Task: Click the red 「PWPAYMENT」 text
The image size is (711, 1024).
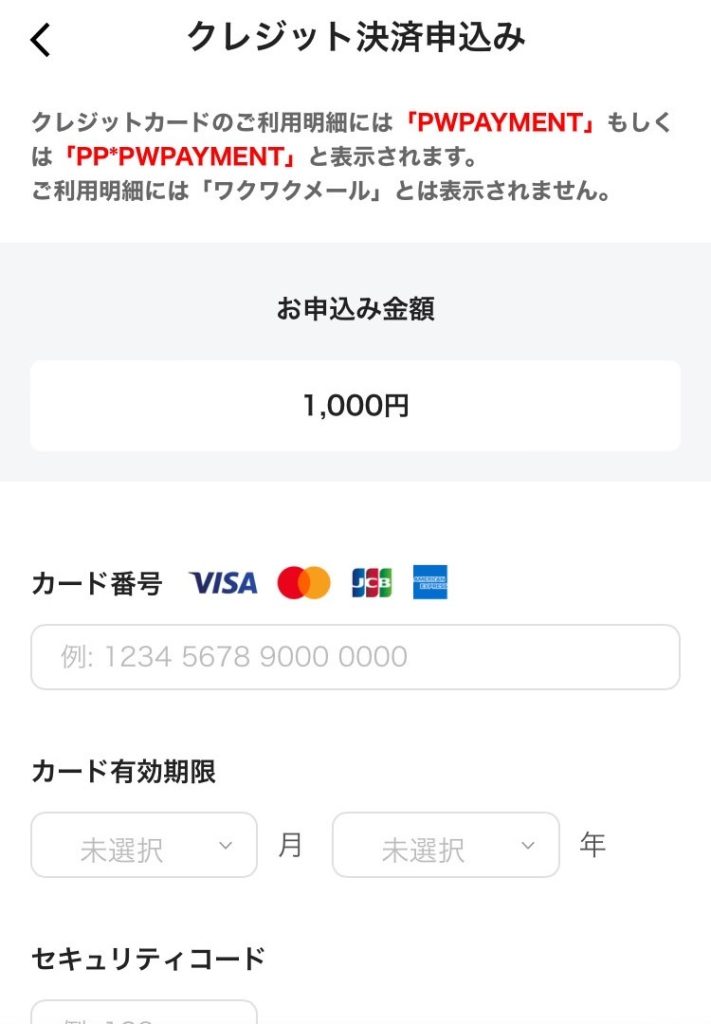Action: [x=499, y=123]
